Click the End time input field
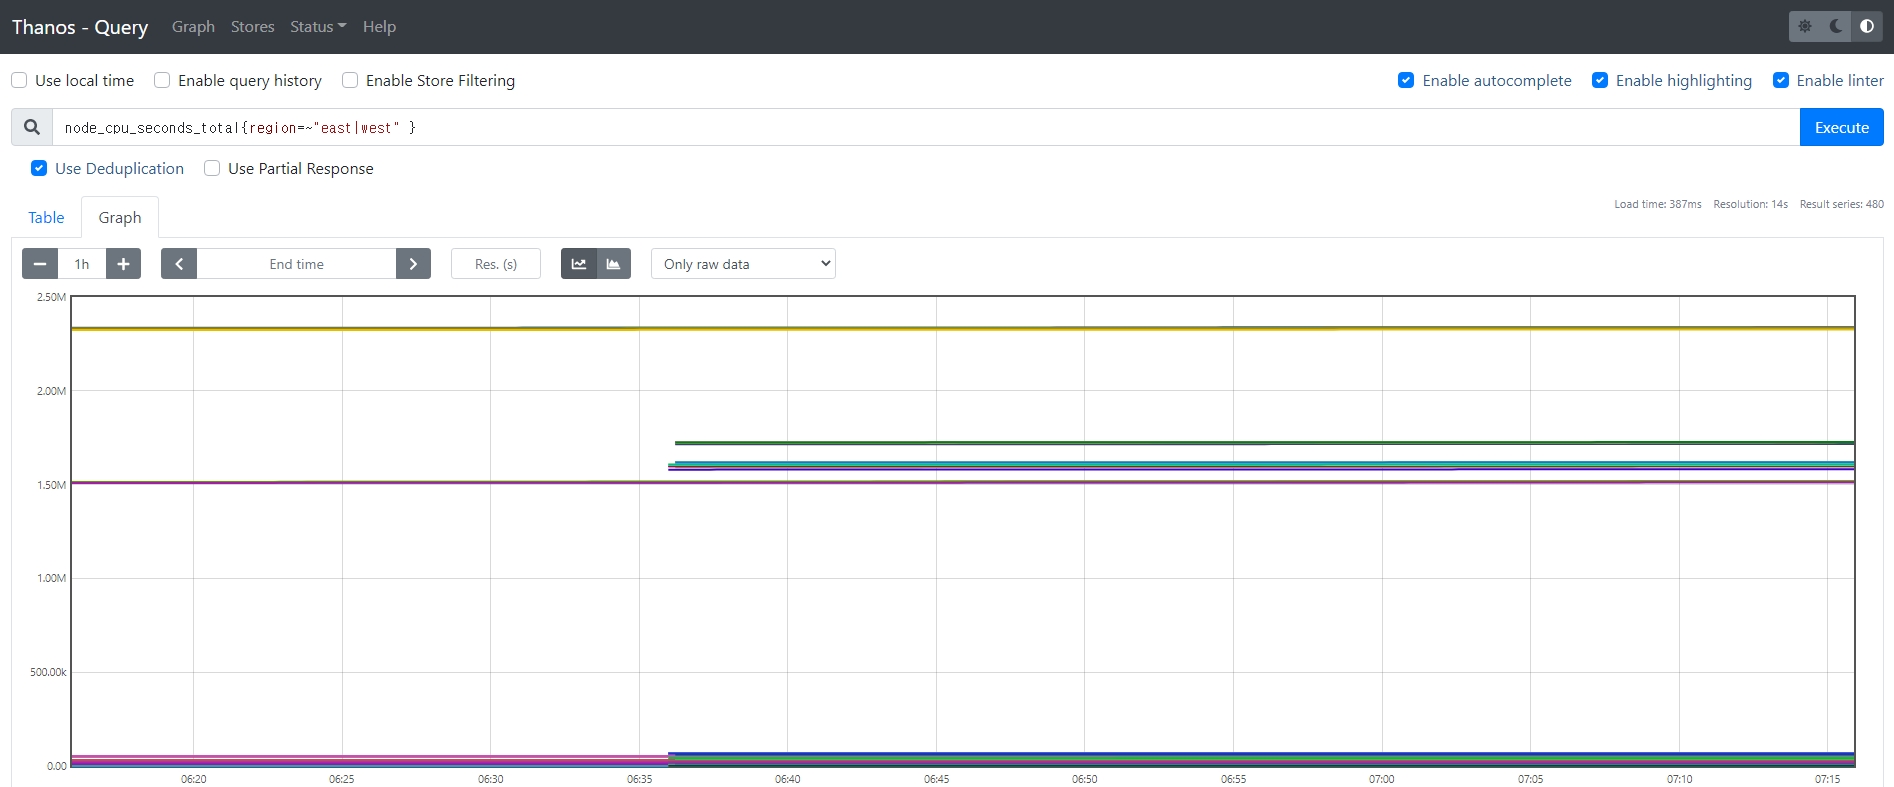 tap(296, 264)
